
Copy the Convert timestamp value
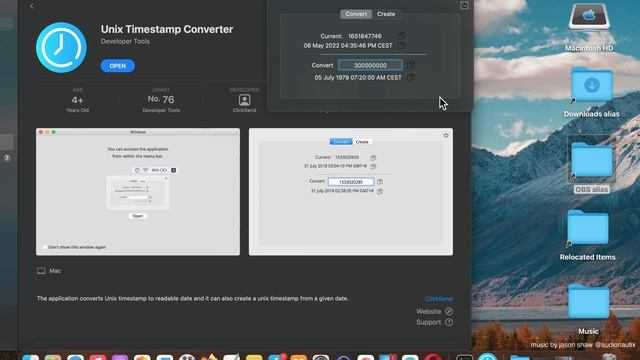[411, 65]
